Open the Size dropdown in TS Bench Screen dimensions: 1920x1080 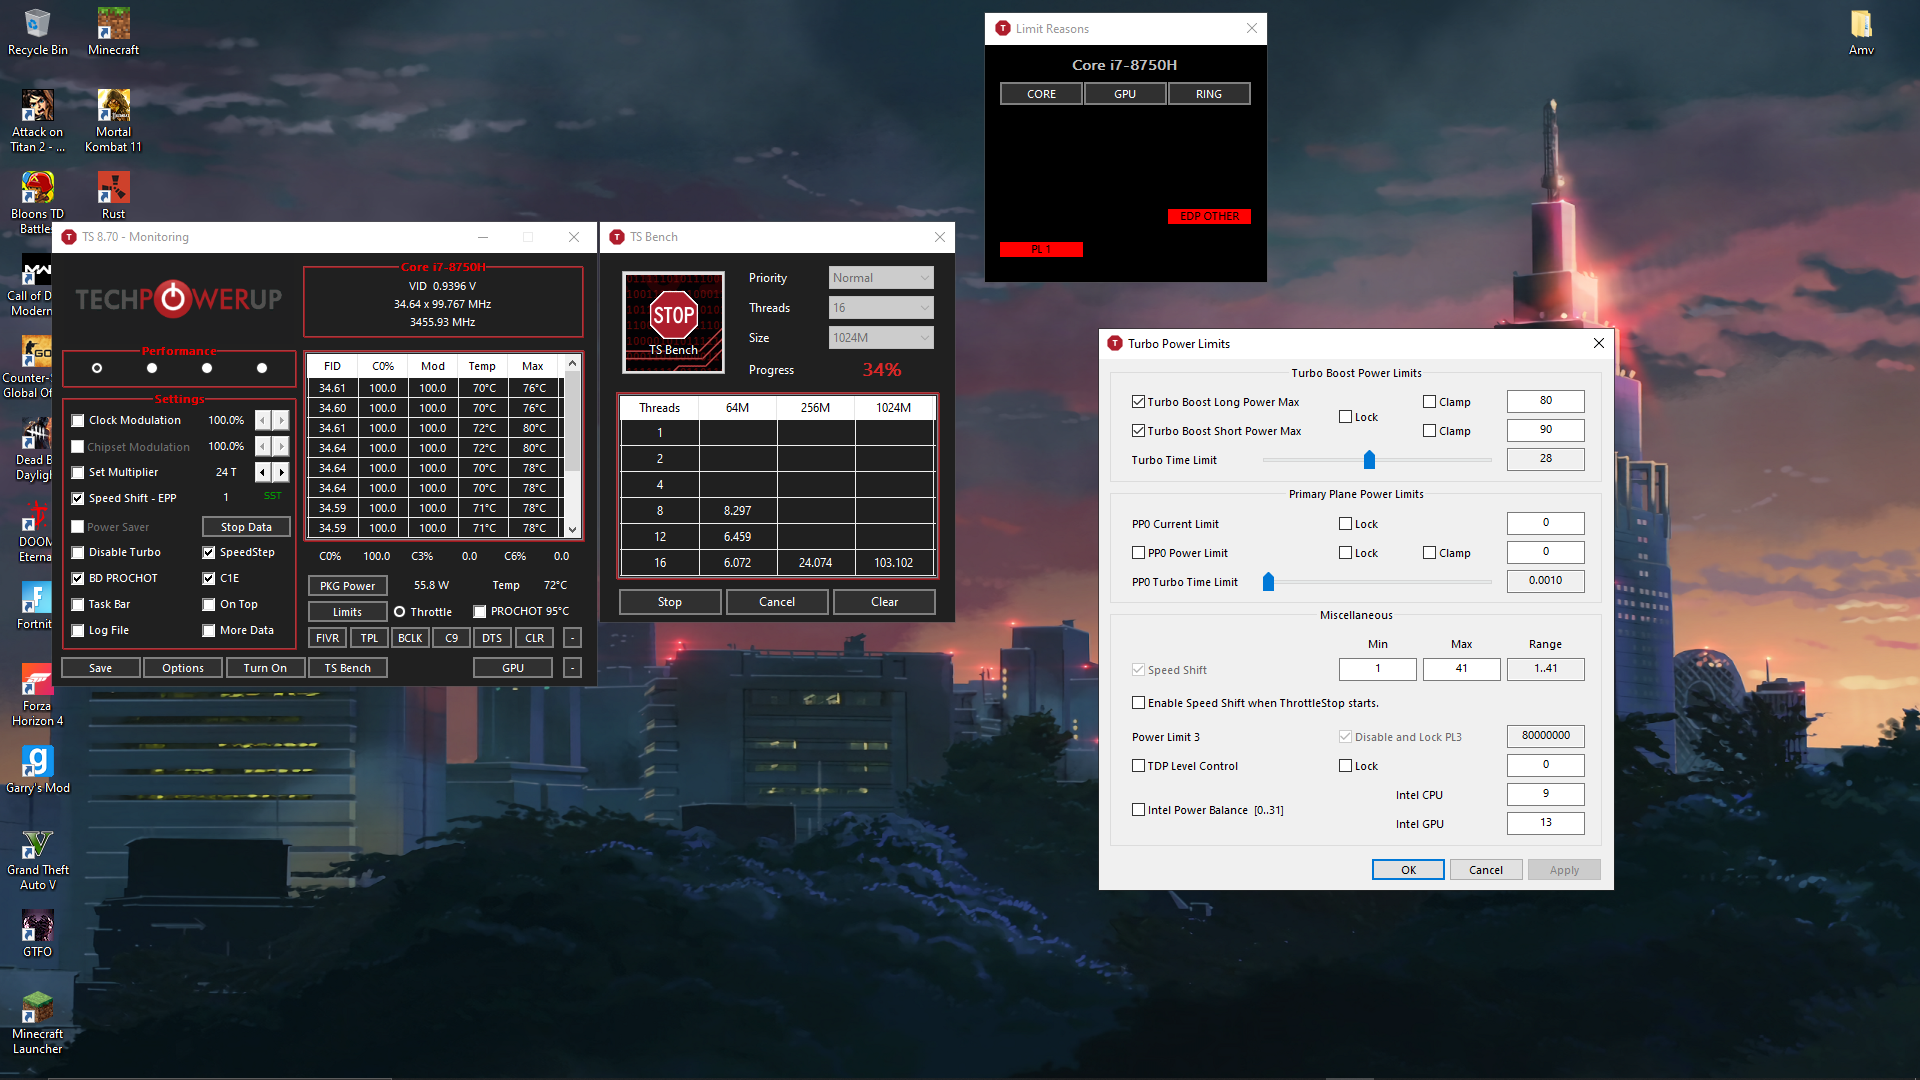[x=881, y=338]
